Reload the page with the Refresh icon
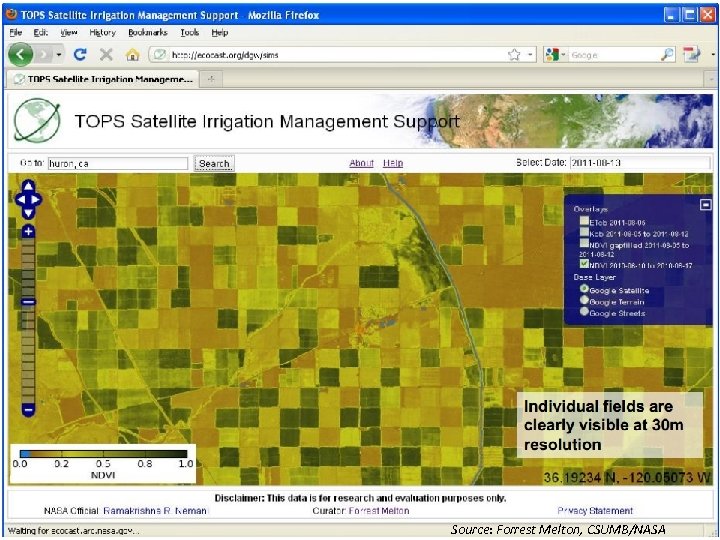This screenshot has width=720, height=540. pos(80,55)
